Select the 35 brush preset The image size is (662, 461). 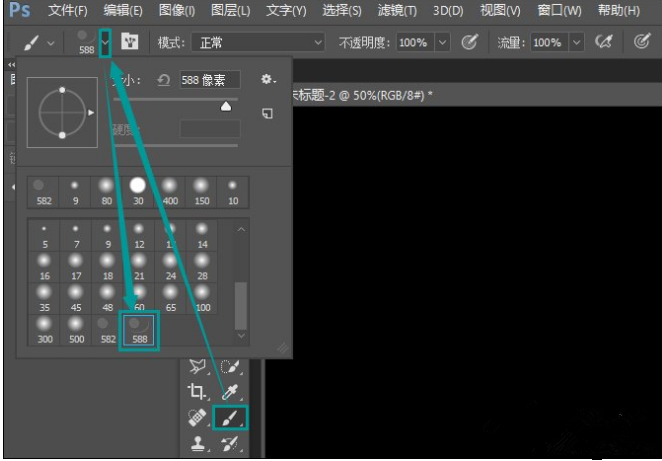45,298
